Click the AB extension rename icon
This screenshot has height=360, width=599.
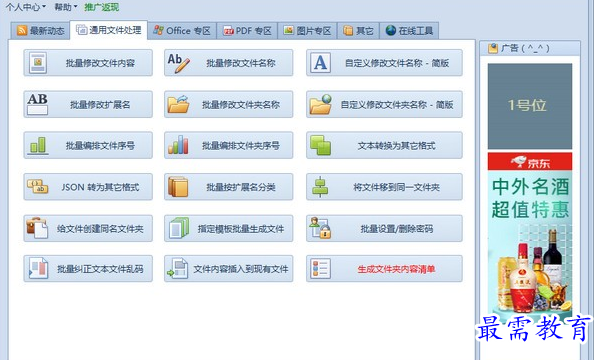[x=37, y=104]
